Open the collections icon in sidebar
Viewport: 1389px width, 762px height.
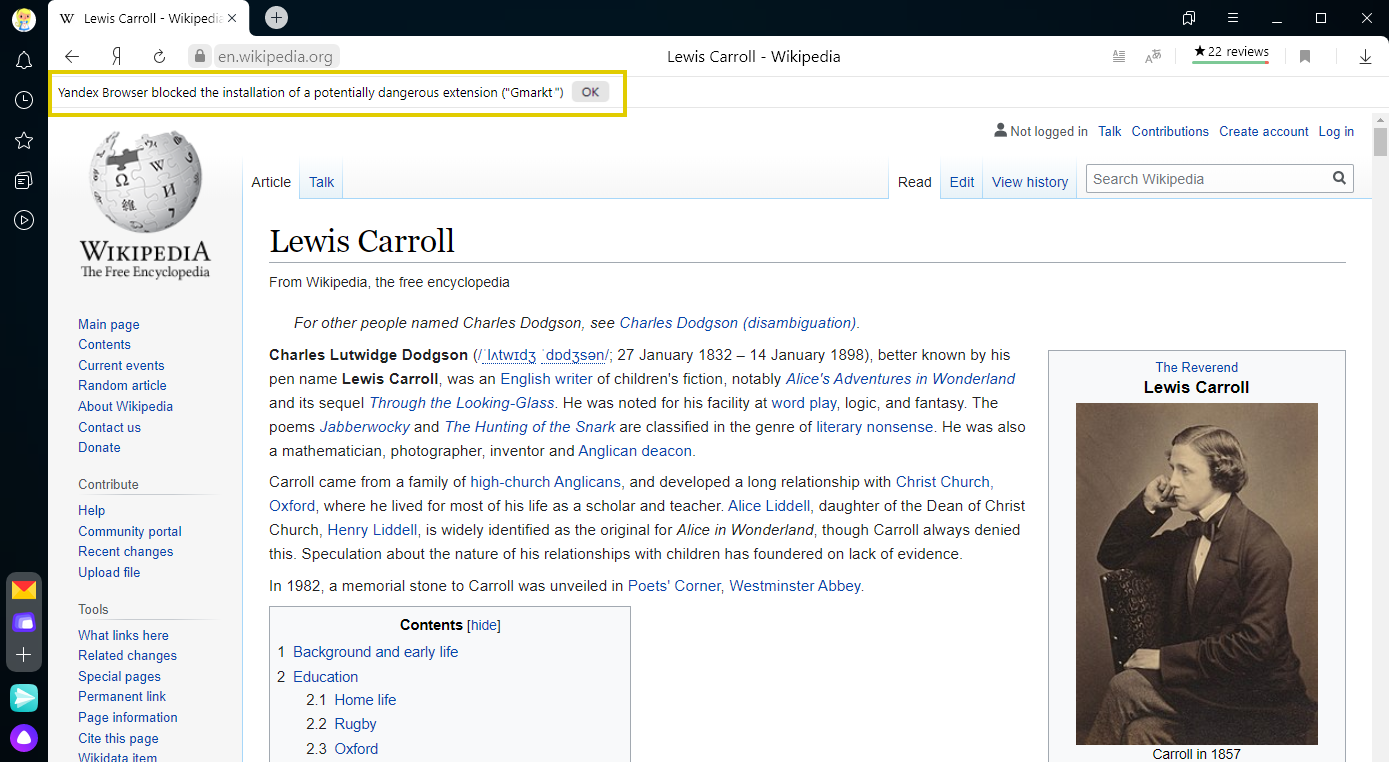24,180
